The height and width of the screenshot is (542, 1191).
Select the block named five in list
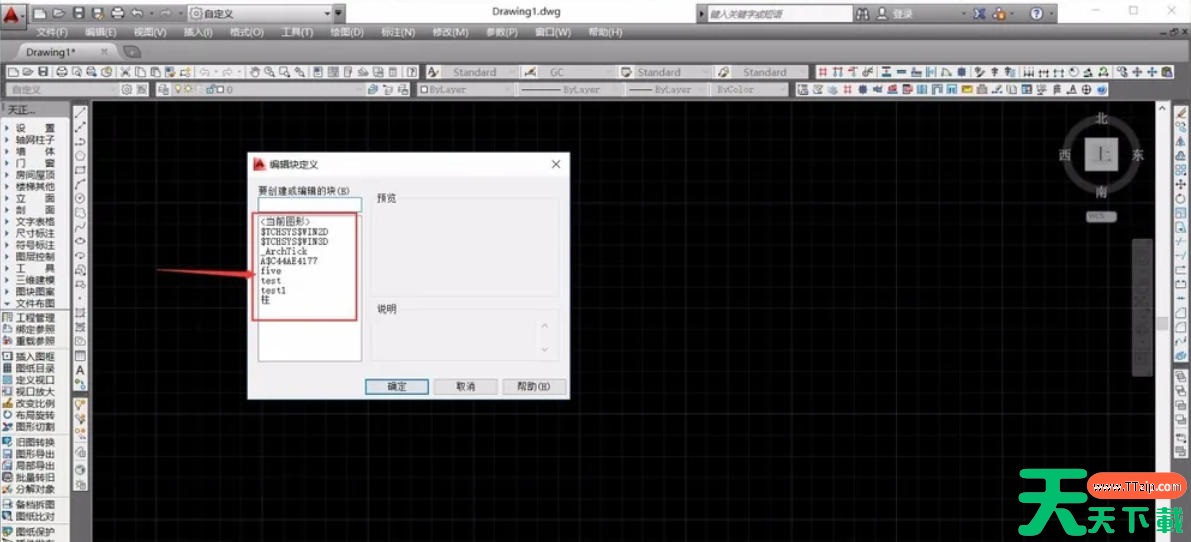[x=271, y=271]
